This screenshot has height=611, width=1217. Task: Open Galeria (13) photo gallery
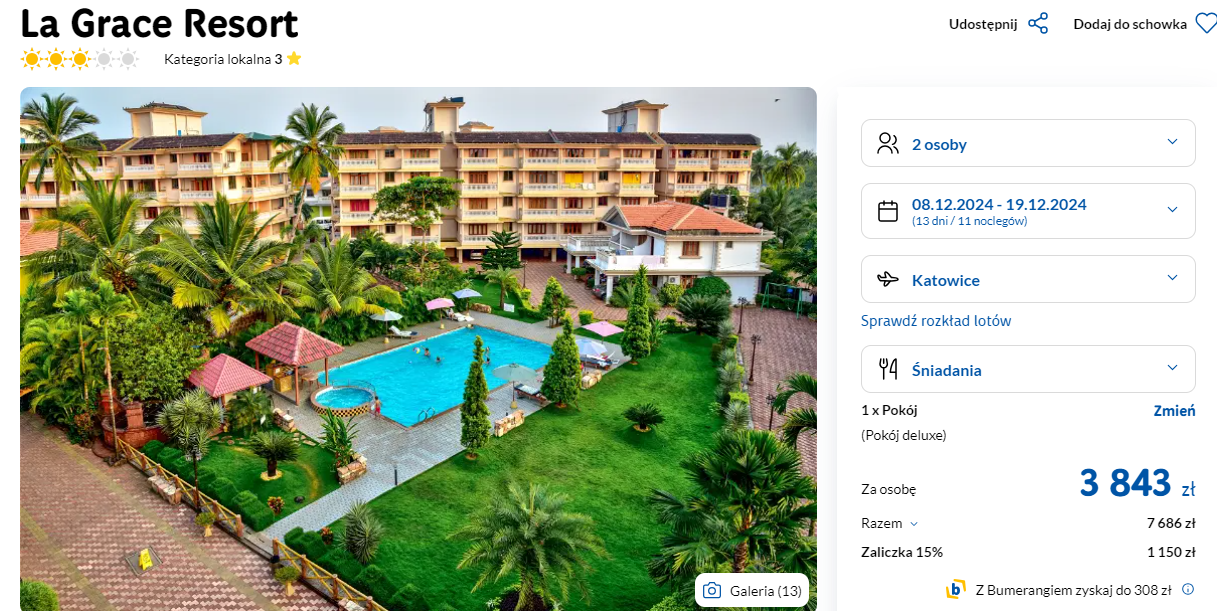point(752,591)
